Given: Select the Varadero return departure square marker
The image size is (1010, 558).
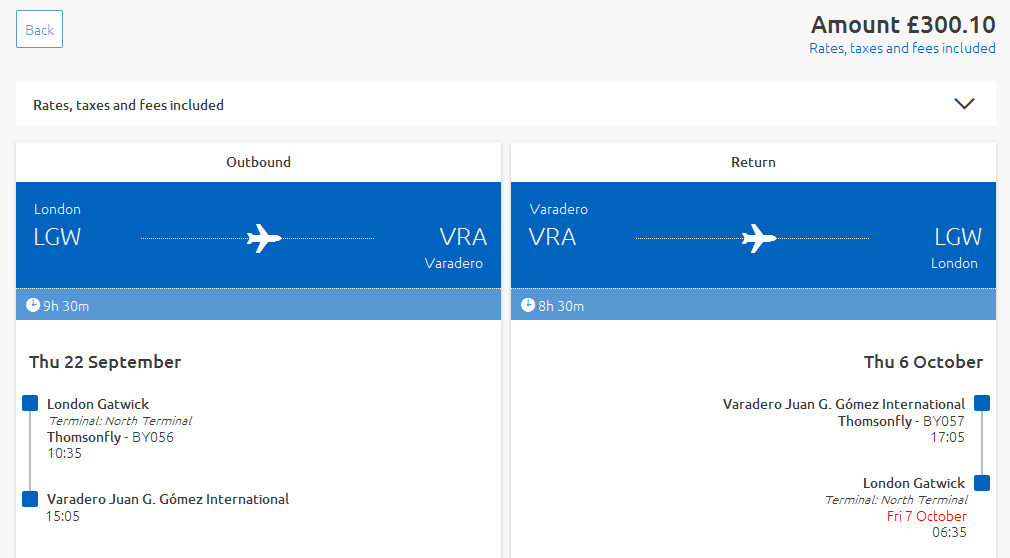Looking at the screenshot, I should click(x=982, y=403).
